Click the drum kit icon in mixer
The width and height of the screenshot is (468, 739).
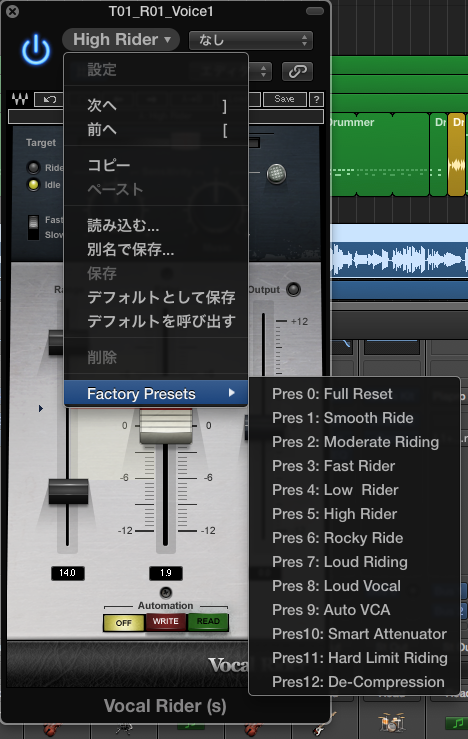click(x=392, y=722)
